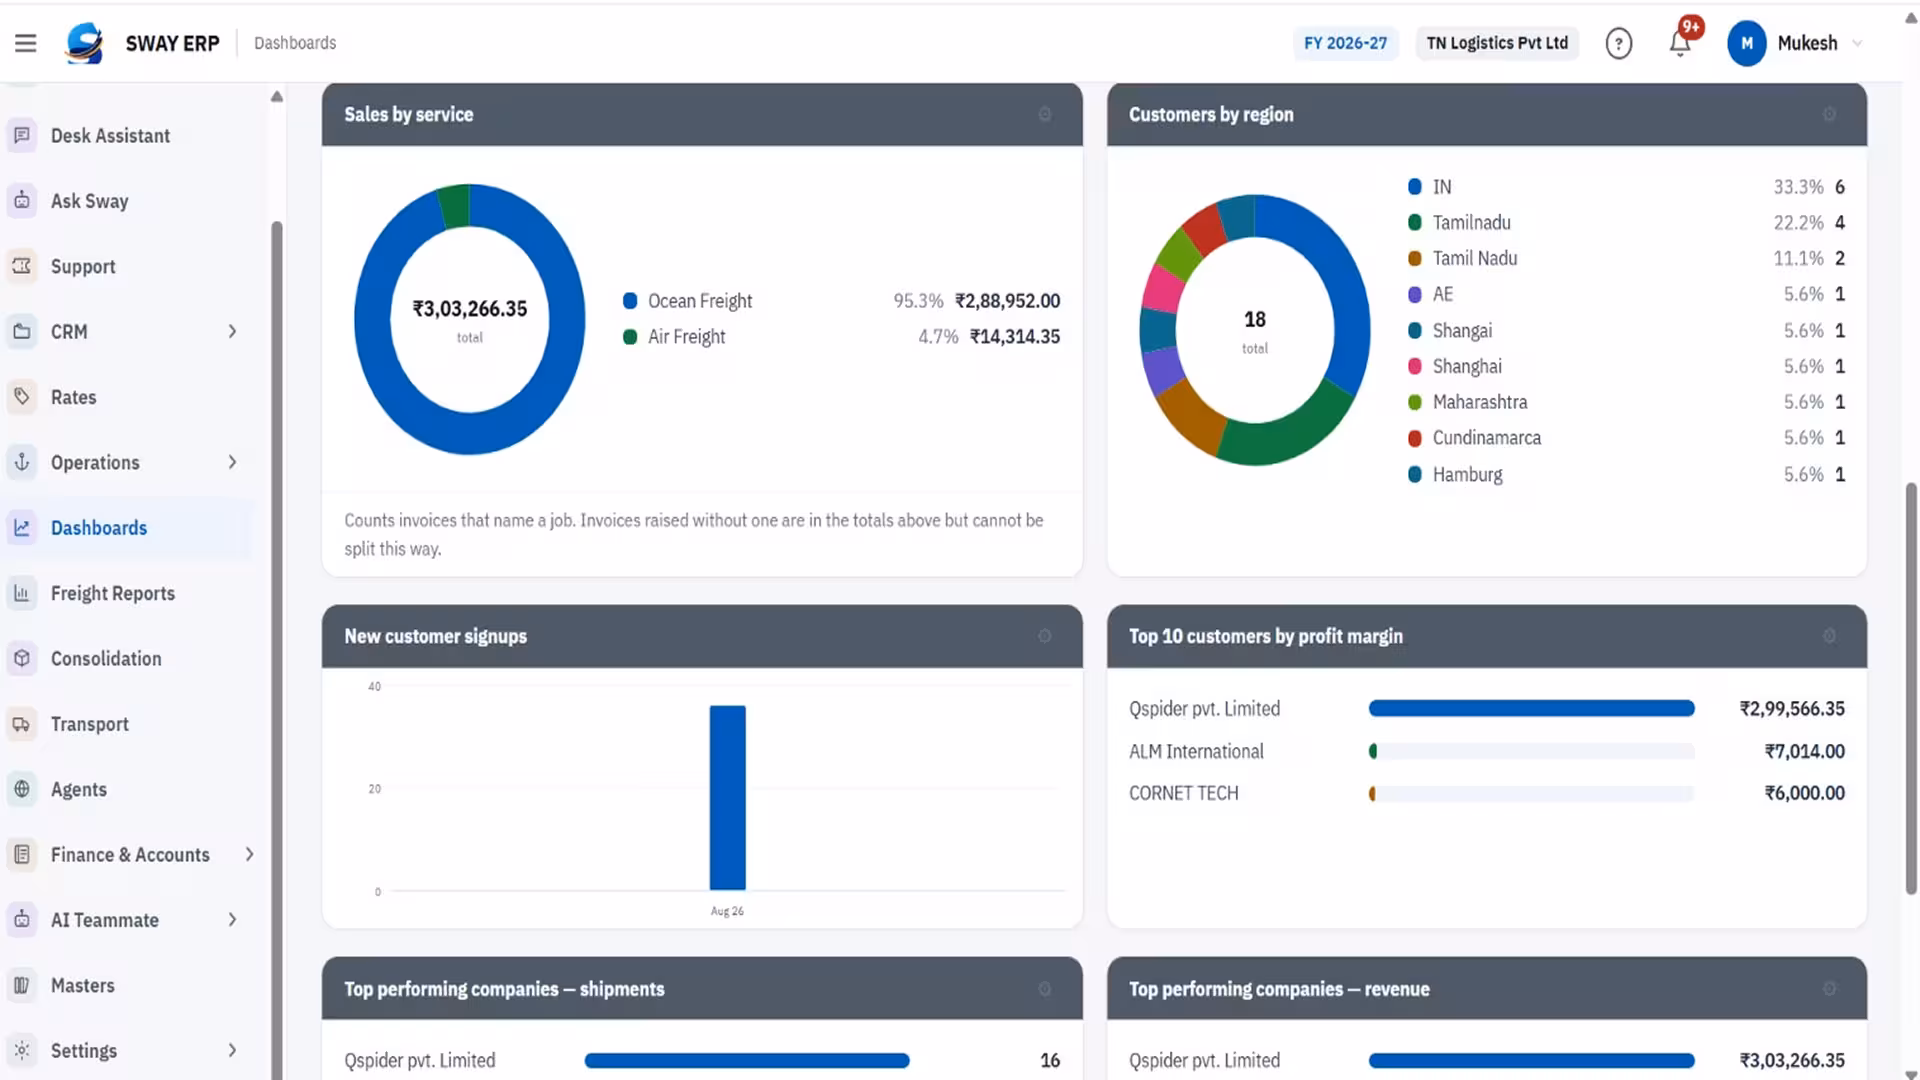Open settings gear on New customer signups card

point(1045,636)
